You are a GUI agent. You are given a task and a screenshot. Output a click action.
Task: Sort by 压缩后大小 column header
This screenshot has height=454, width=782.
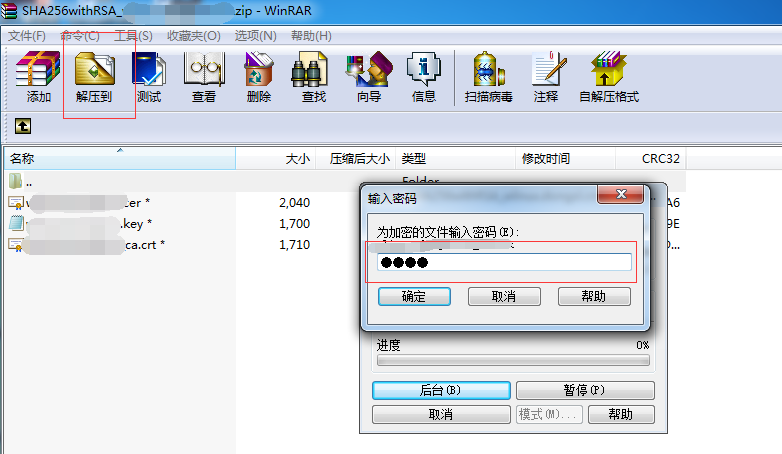tap(356, 159)
